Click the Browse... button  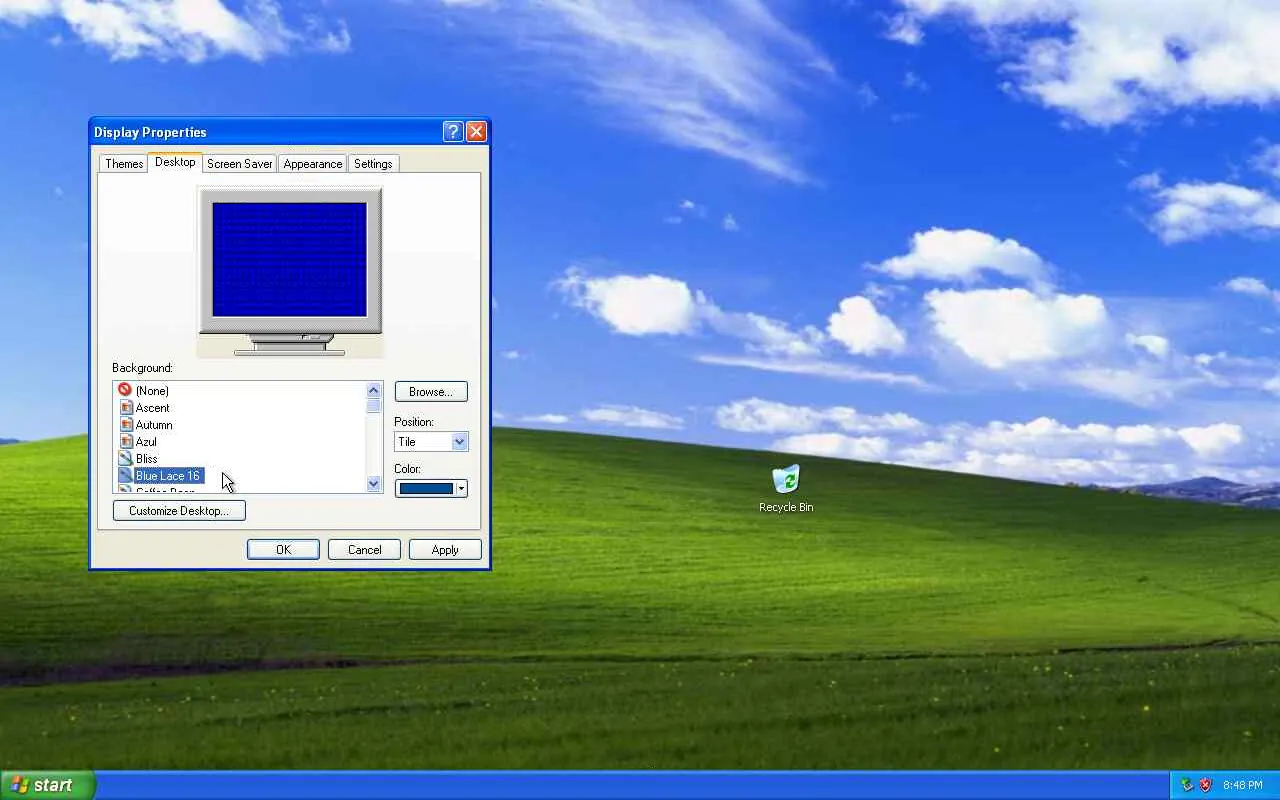[x=431, y=392]
